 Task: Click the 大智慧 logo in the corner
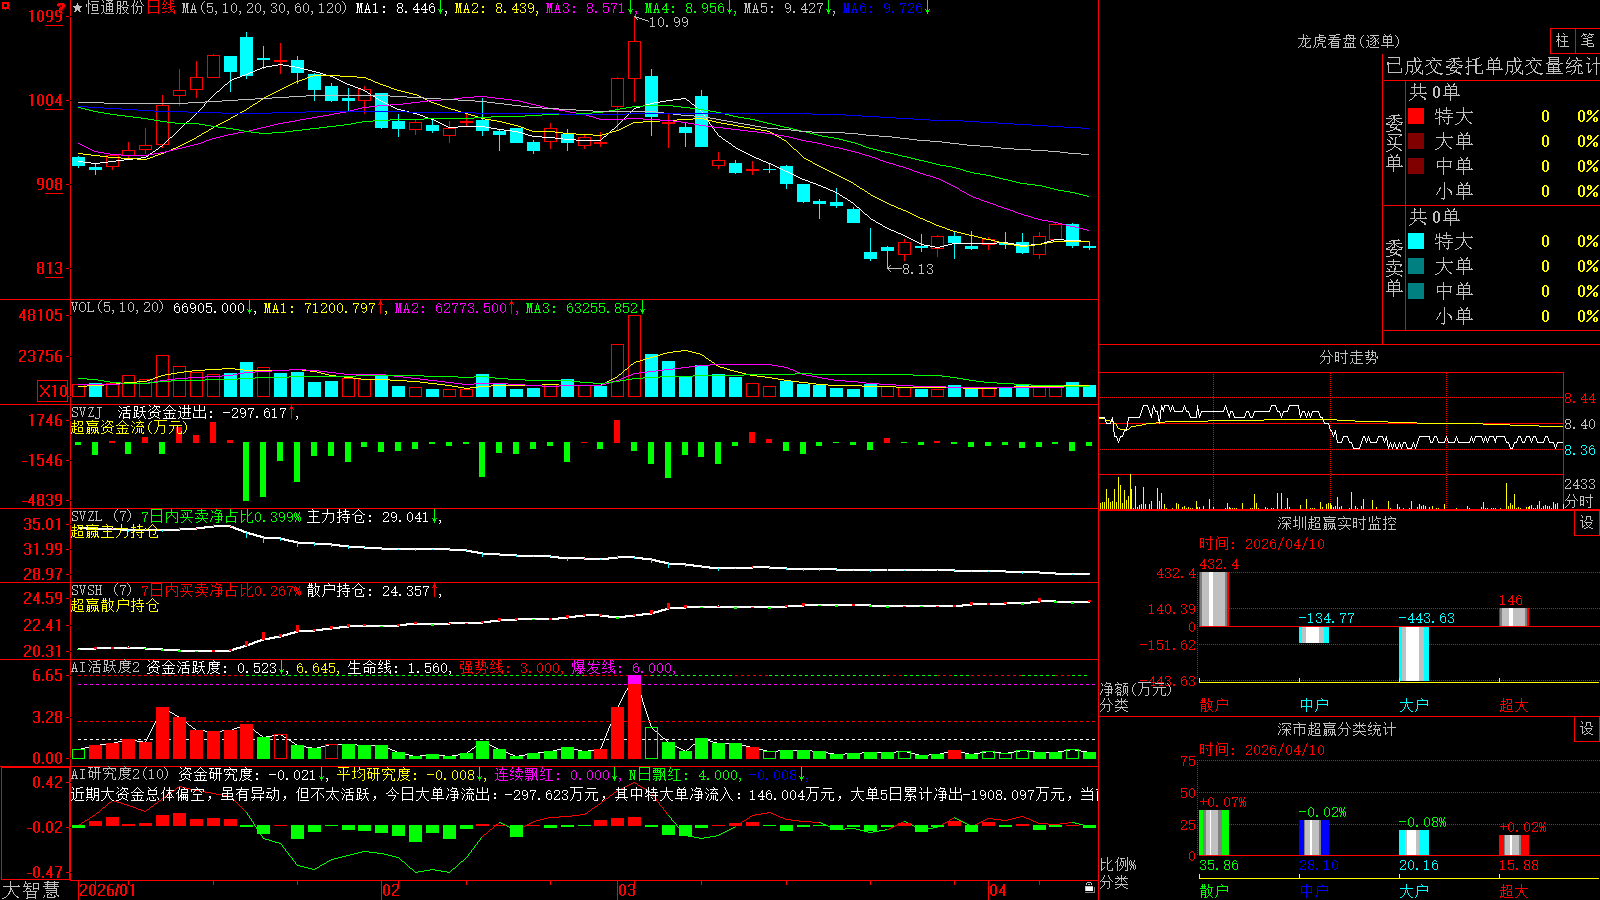[31, 890]
